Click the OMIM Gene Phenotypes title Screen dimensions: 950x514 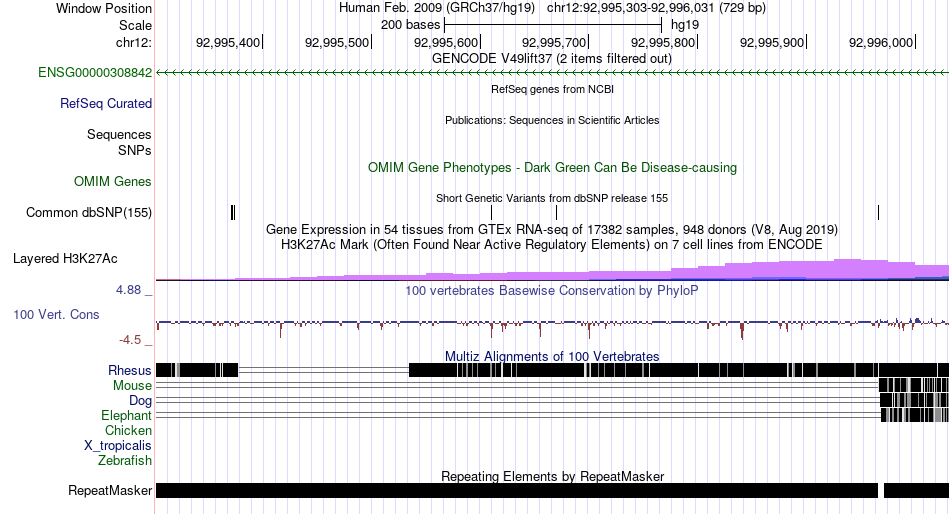pyautogui.click(x=553, y=167)
